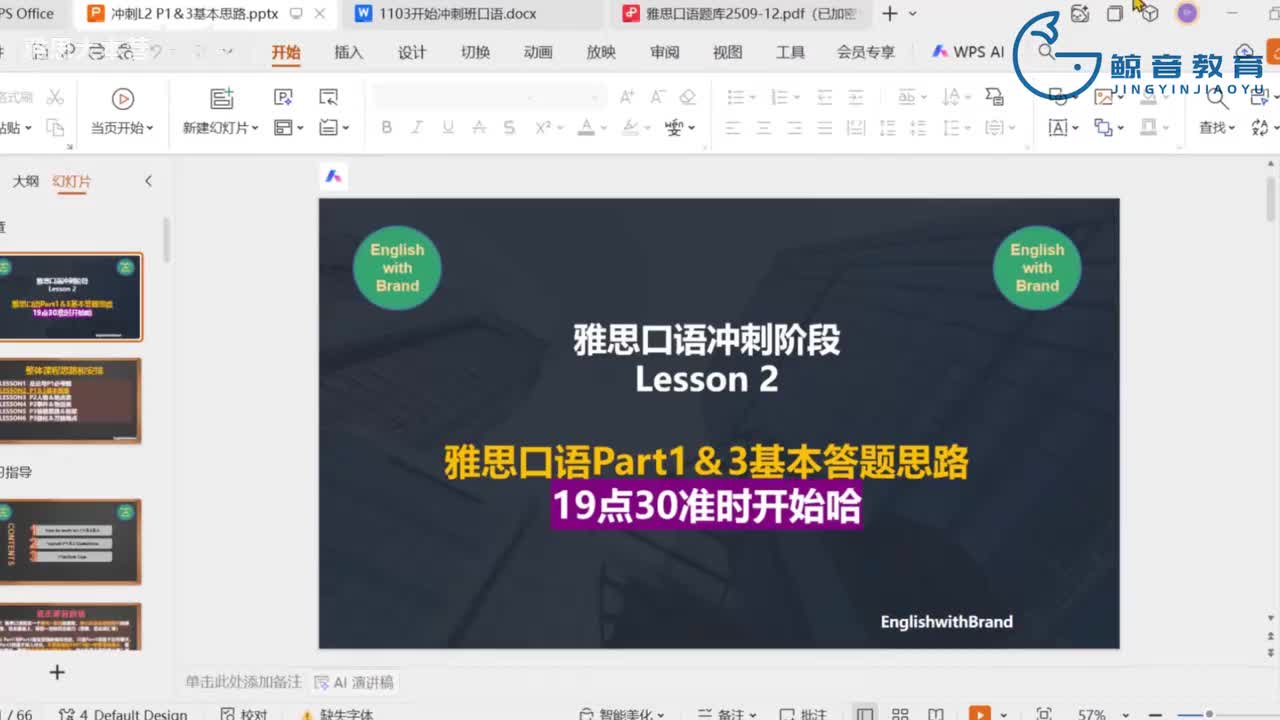The height and width of the screenshot is (720, 1280).
Task: Click the 批注 button in status bar
Action: pos(804,714)
